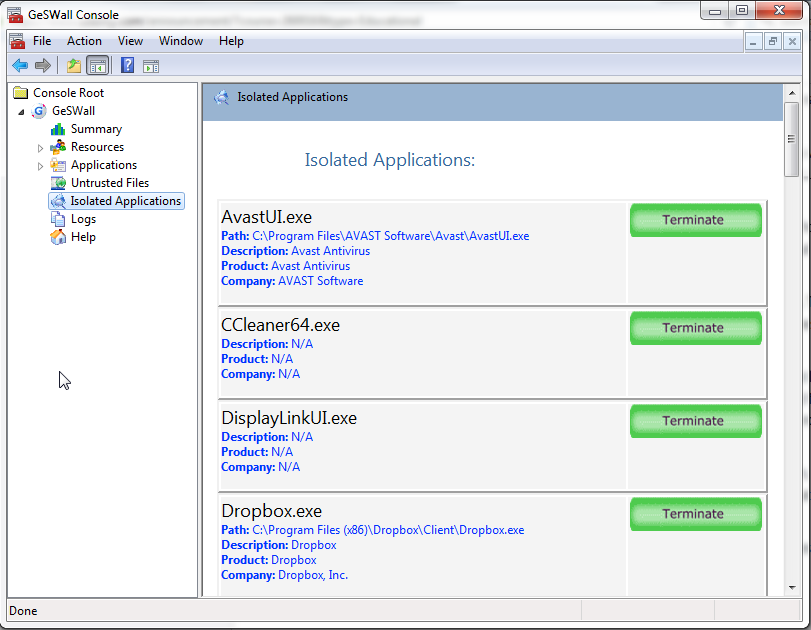Viewport: 811px width, 630px height.
Task: Click the Back arrow toolbar icon
Action: tap(20, 66)
